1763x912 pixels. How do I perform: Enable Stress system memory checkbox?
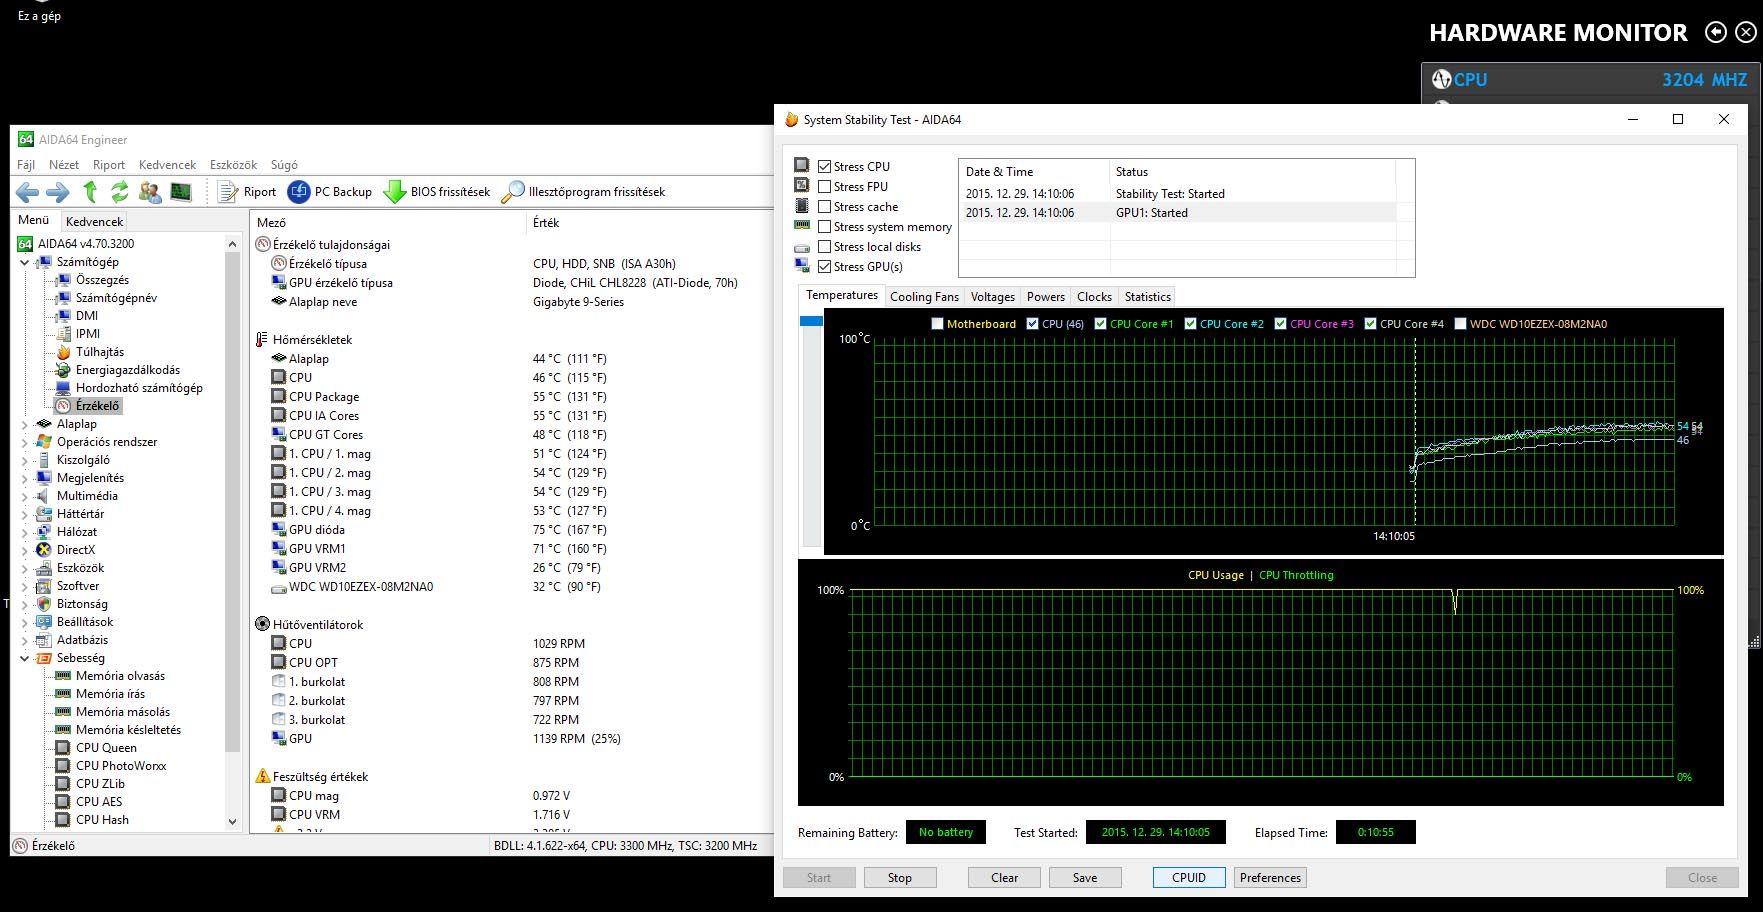tap(825, 227)
